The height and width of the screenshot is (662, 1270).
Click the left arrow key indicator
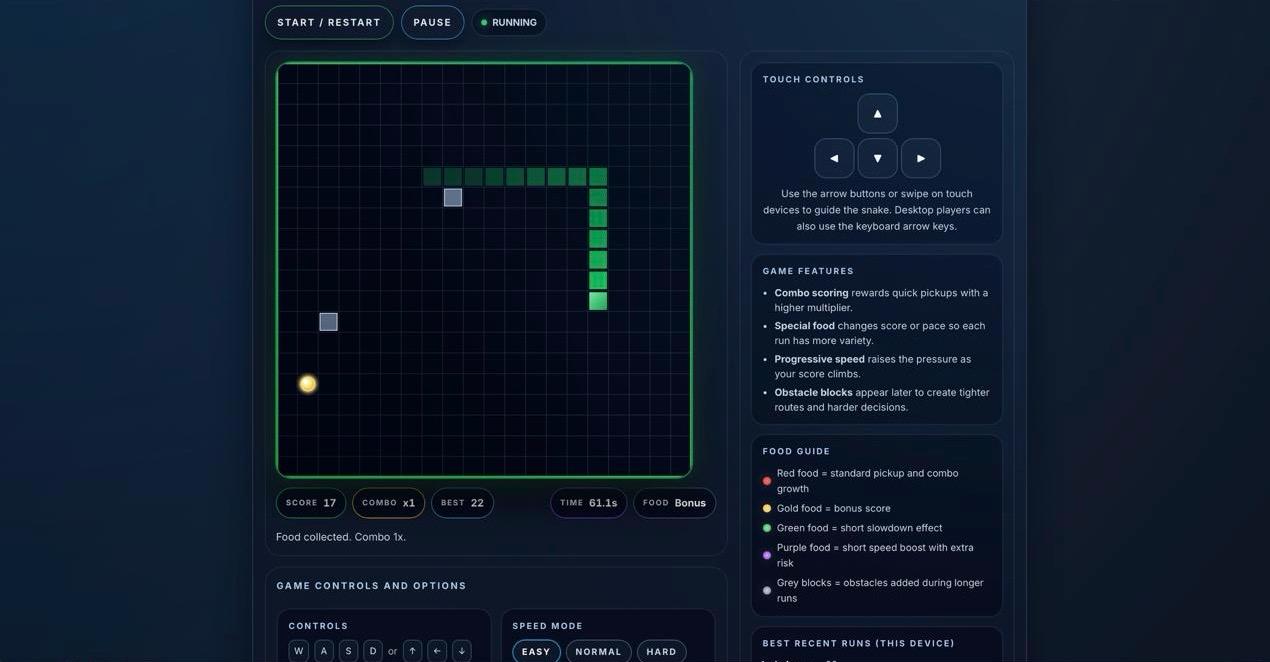click(437, 651)
